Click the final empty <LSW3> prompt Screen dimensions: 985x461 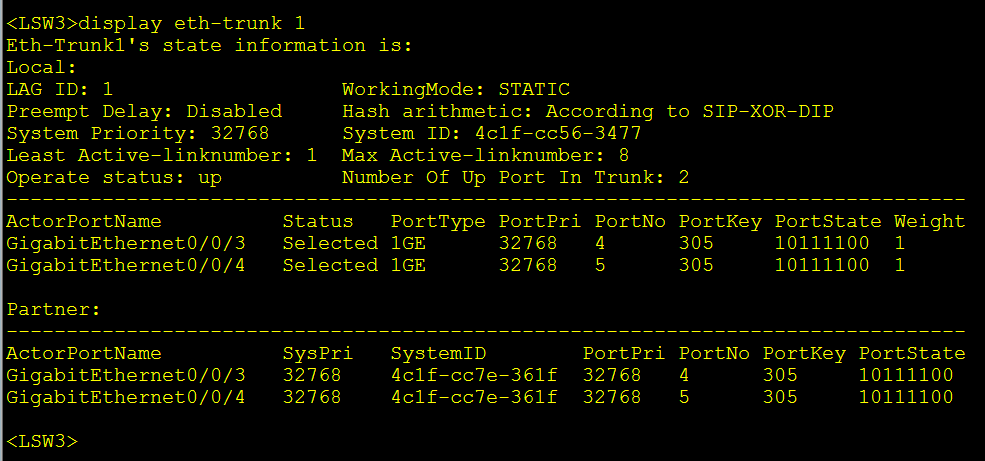click(42, 441)
